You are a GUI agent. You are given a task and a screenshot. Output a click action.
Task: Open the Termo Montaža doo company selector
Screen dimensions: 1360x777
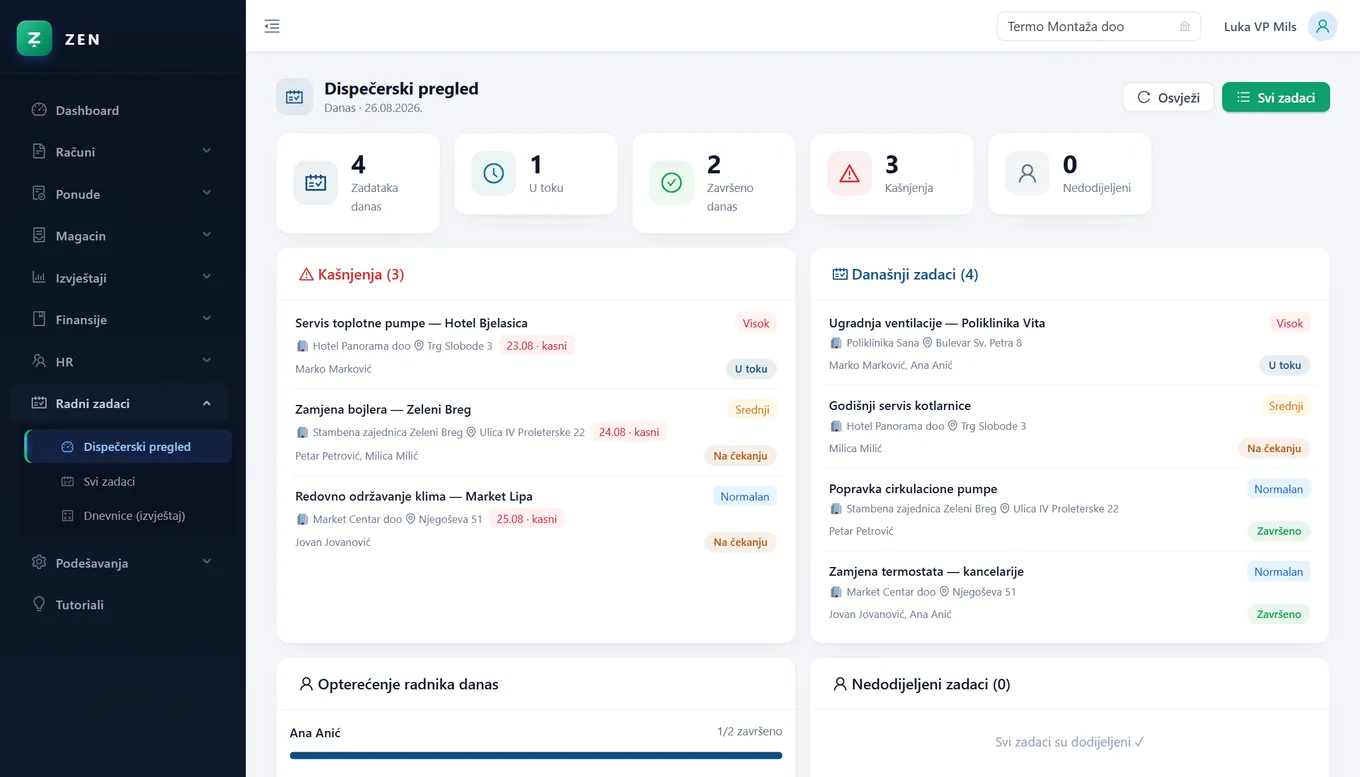click(x=1099, y=27)
